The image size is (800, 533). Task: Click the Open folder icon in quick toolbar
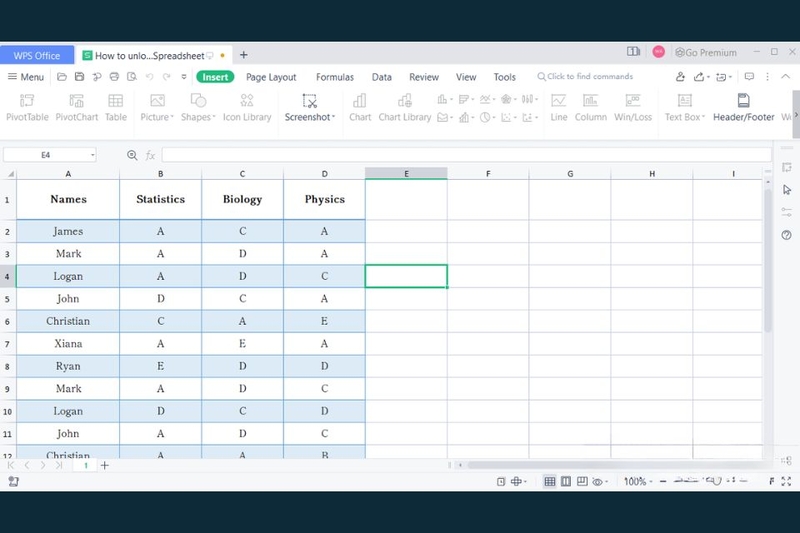click(62, 77)
